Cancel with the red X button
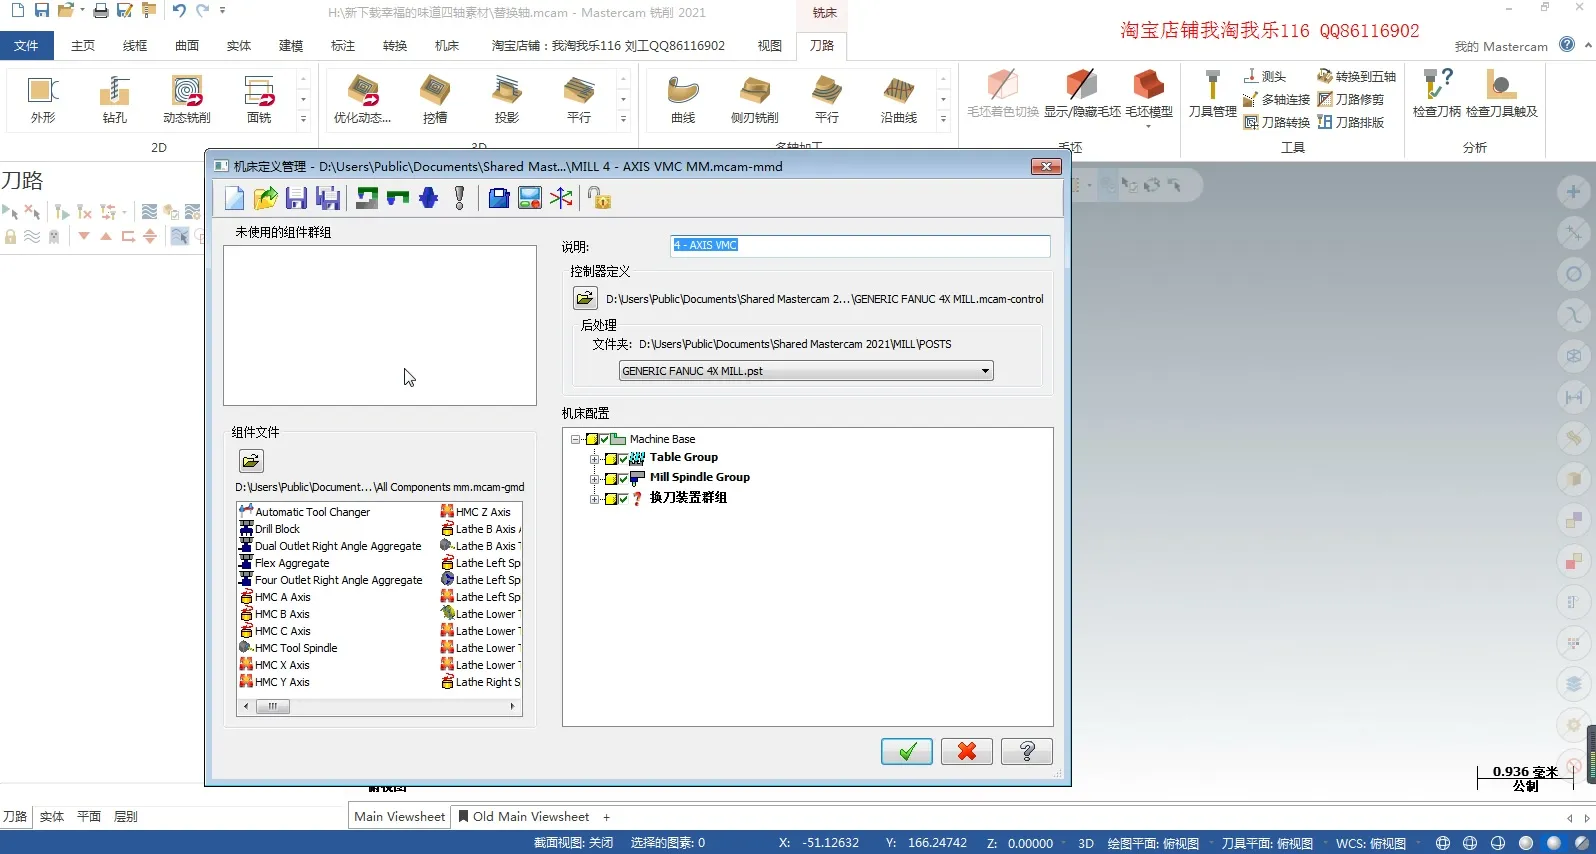 tap(966, 751)
